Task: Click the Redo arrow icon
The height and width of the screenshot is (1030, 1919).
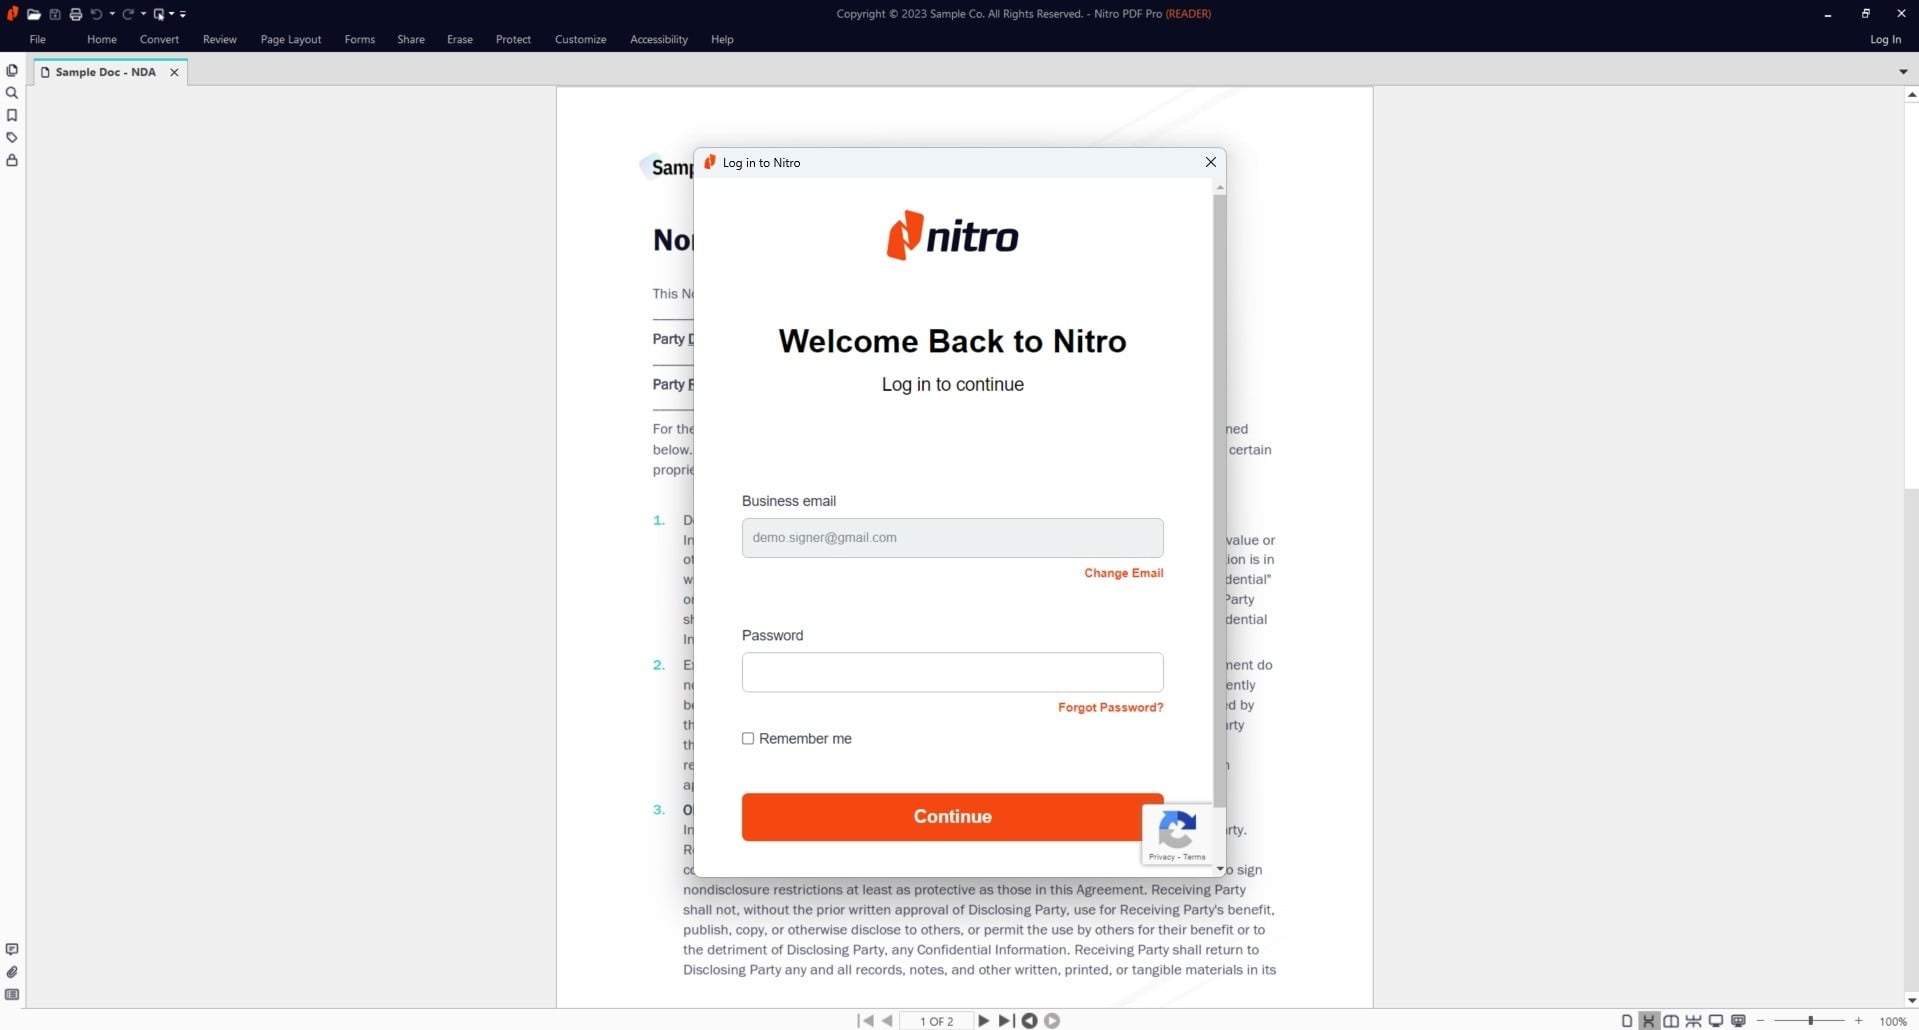Action: (x=128, y=14)
